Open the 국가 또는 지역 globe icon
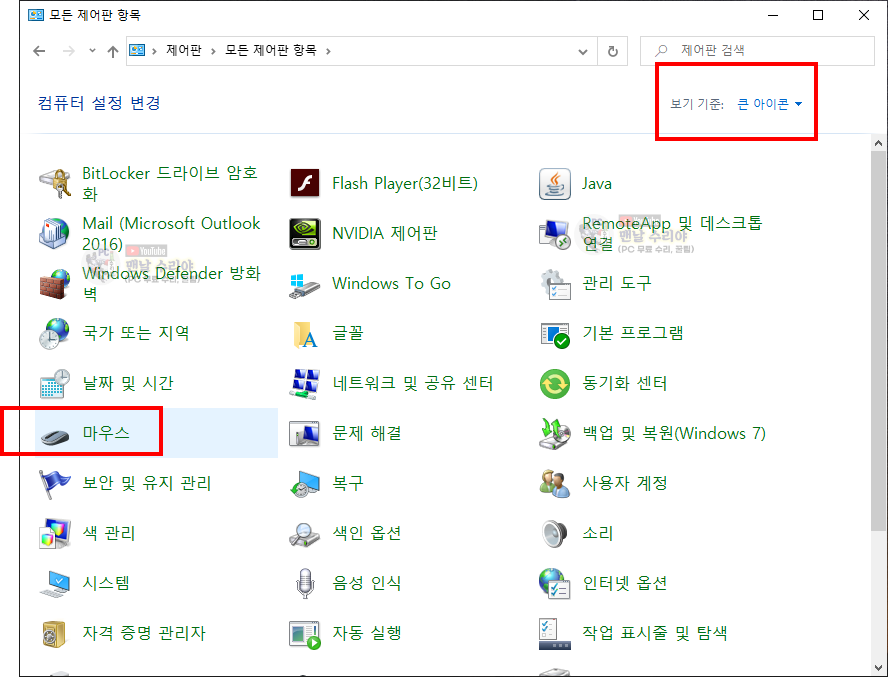Viewport: 888px width, 677px height. (55, 333)
